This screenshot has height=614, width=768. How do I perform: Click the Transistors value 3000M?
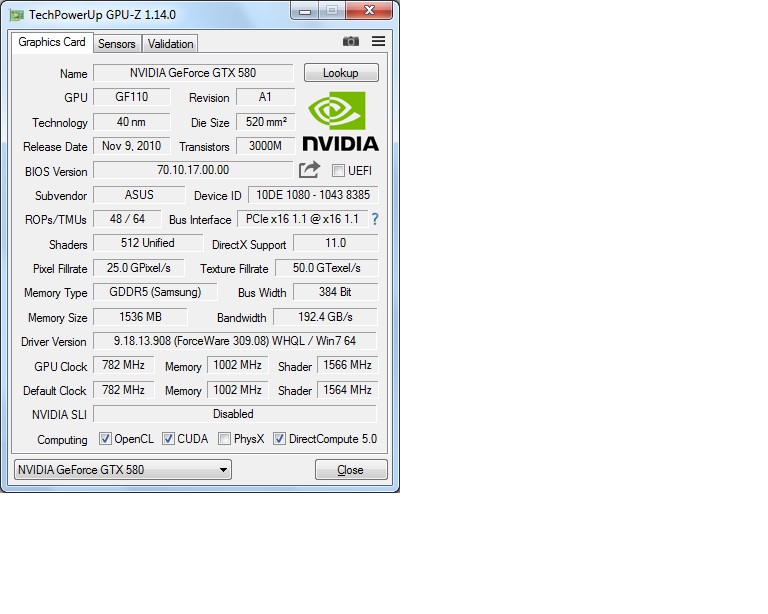point(265,146)
